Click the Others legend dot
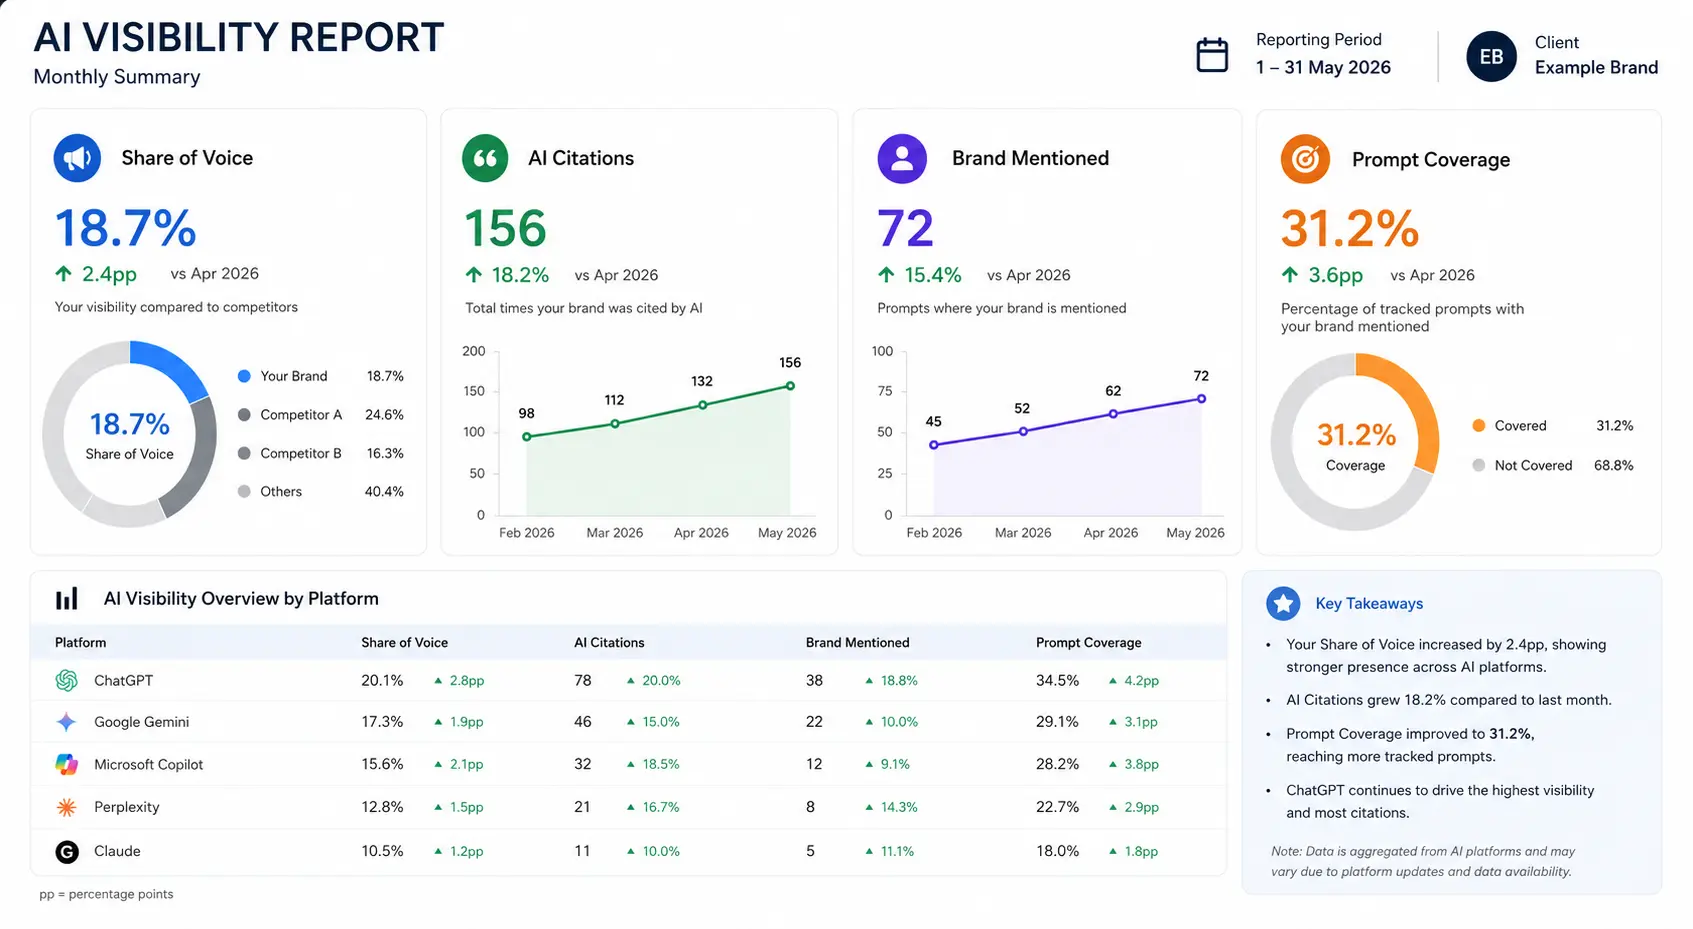The width and height of the screenshot is (1693, 929). 244,491
